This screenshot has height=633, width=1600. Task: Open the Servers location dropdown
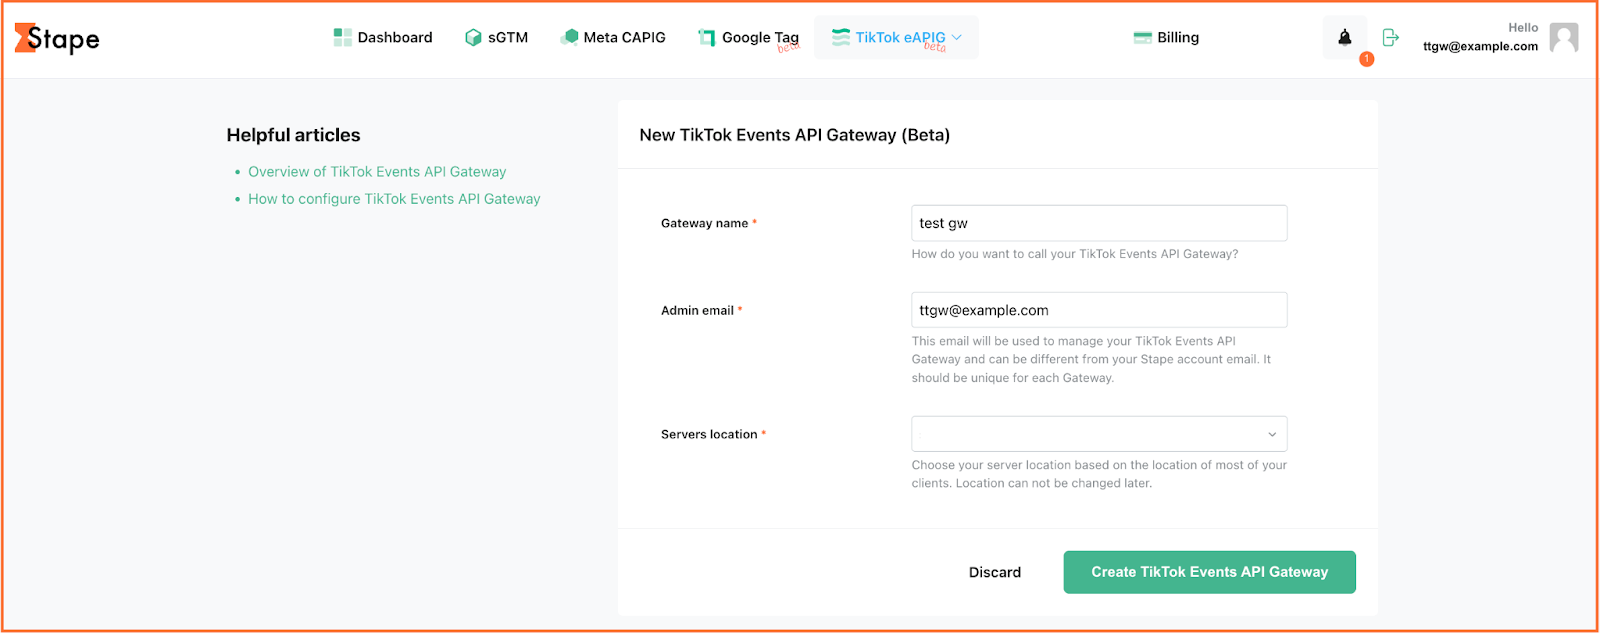point(1099,434)
